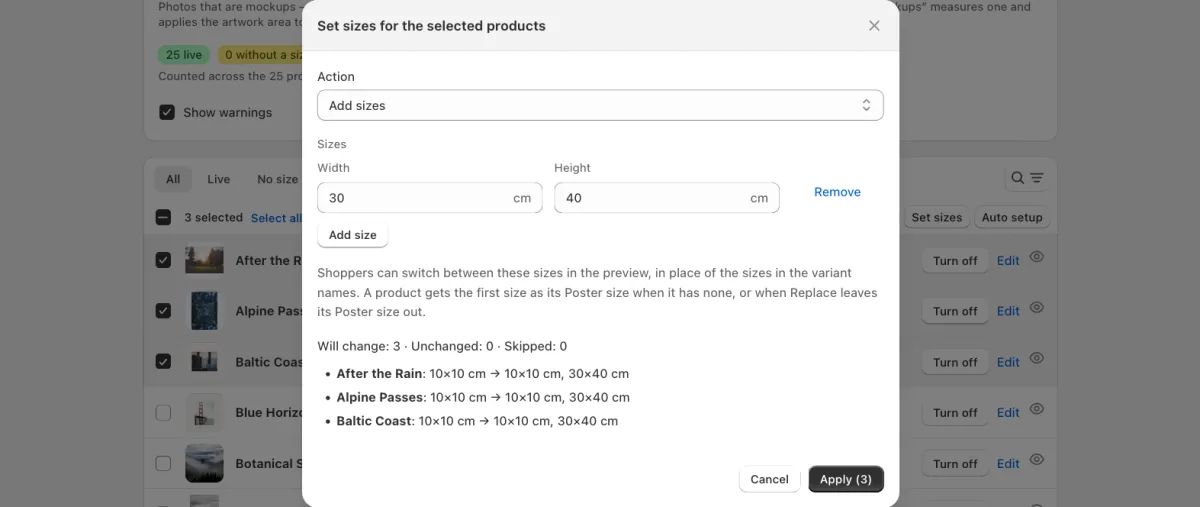This screenshot has height=507, width=1200.
Task: Toggle the Show warnings checkbox
Action: (x=167, y=112)
